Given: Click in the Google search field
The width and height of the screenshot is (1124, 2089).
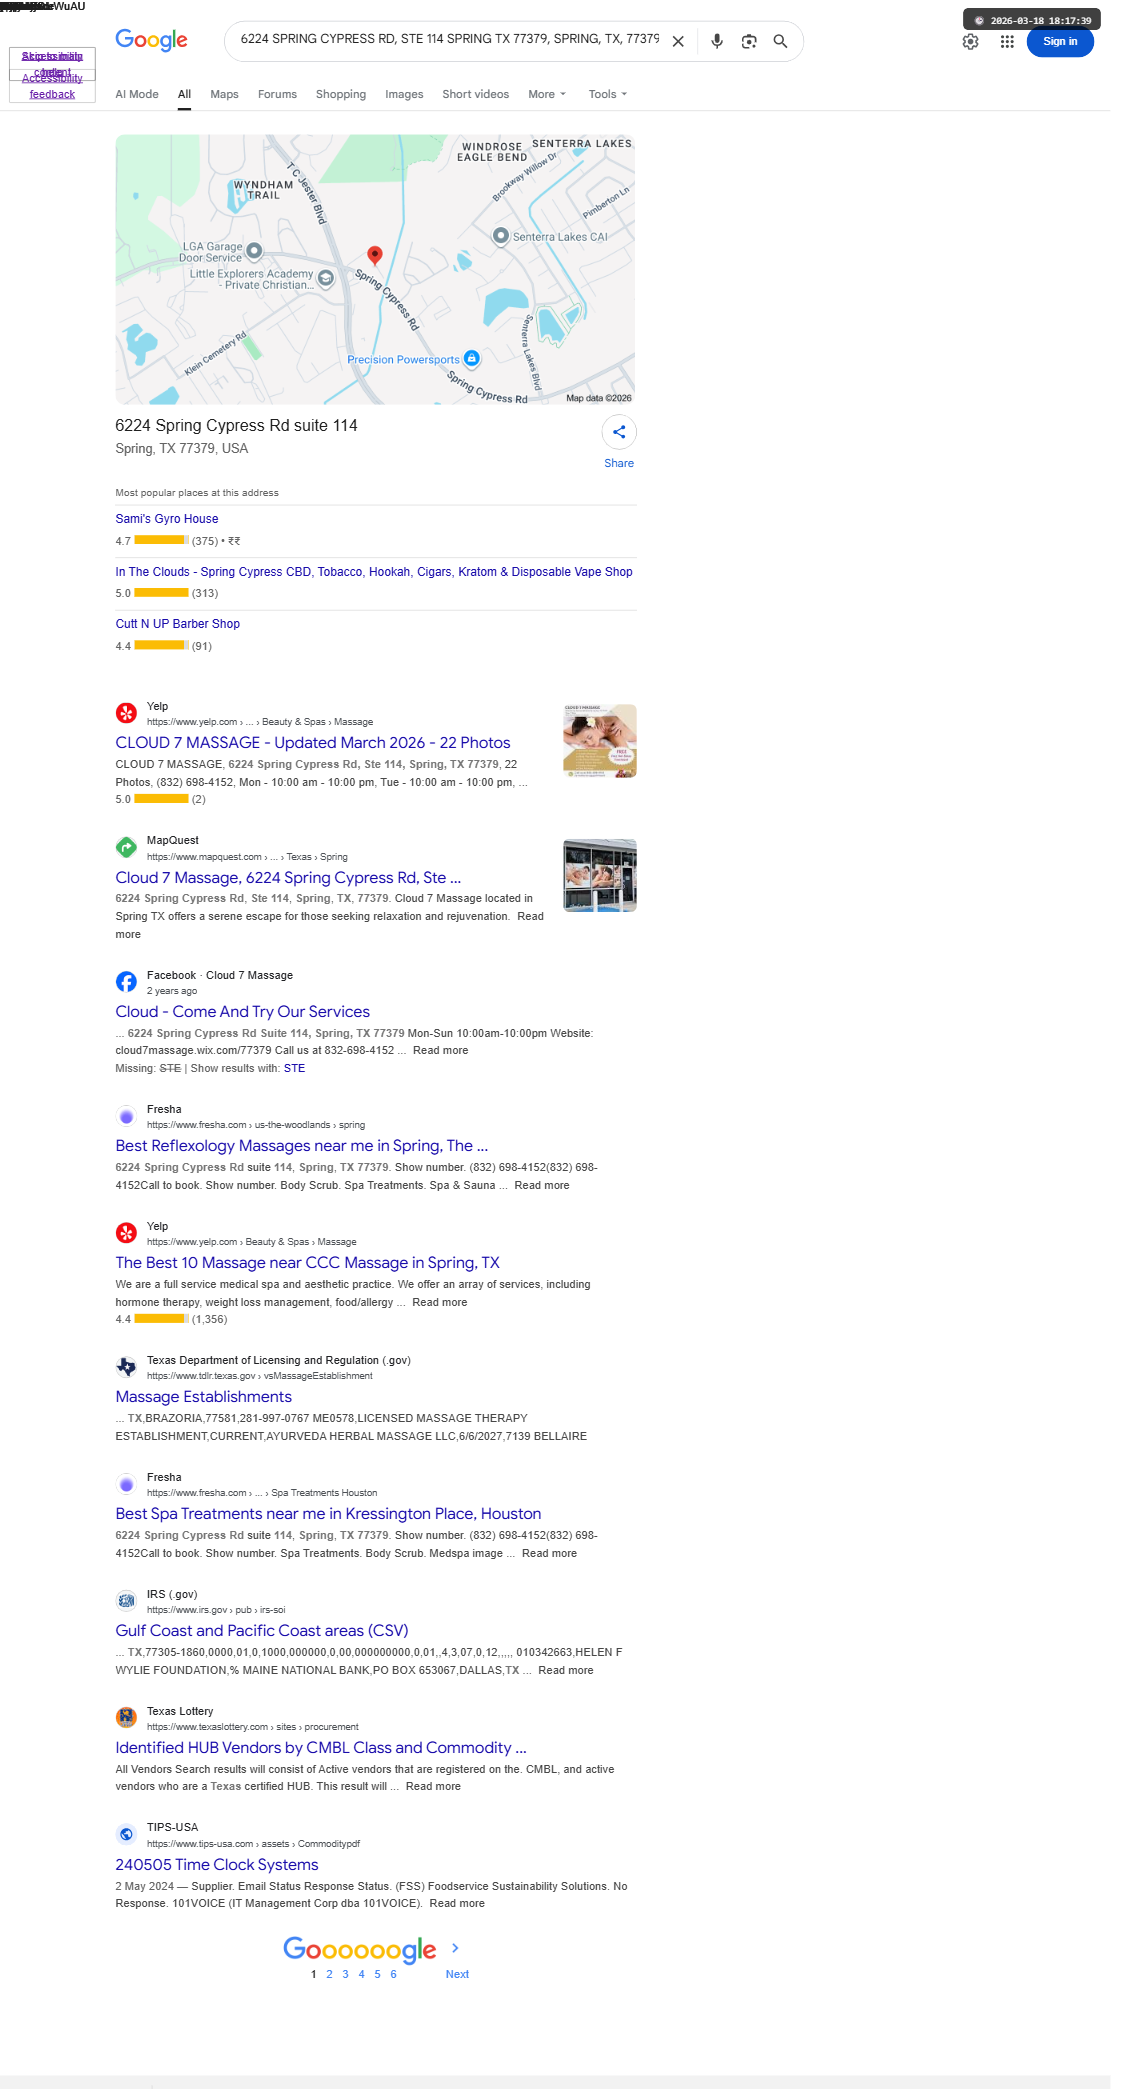Looking at the screenshot, I should 449,39.
